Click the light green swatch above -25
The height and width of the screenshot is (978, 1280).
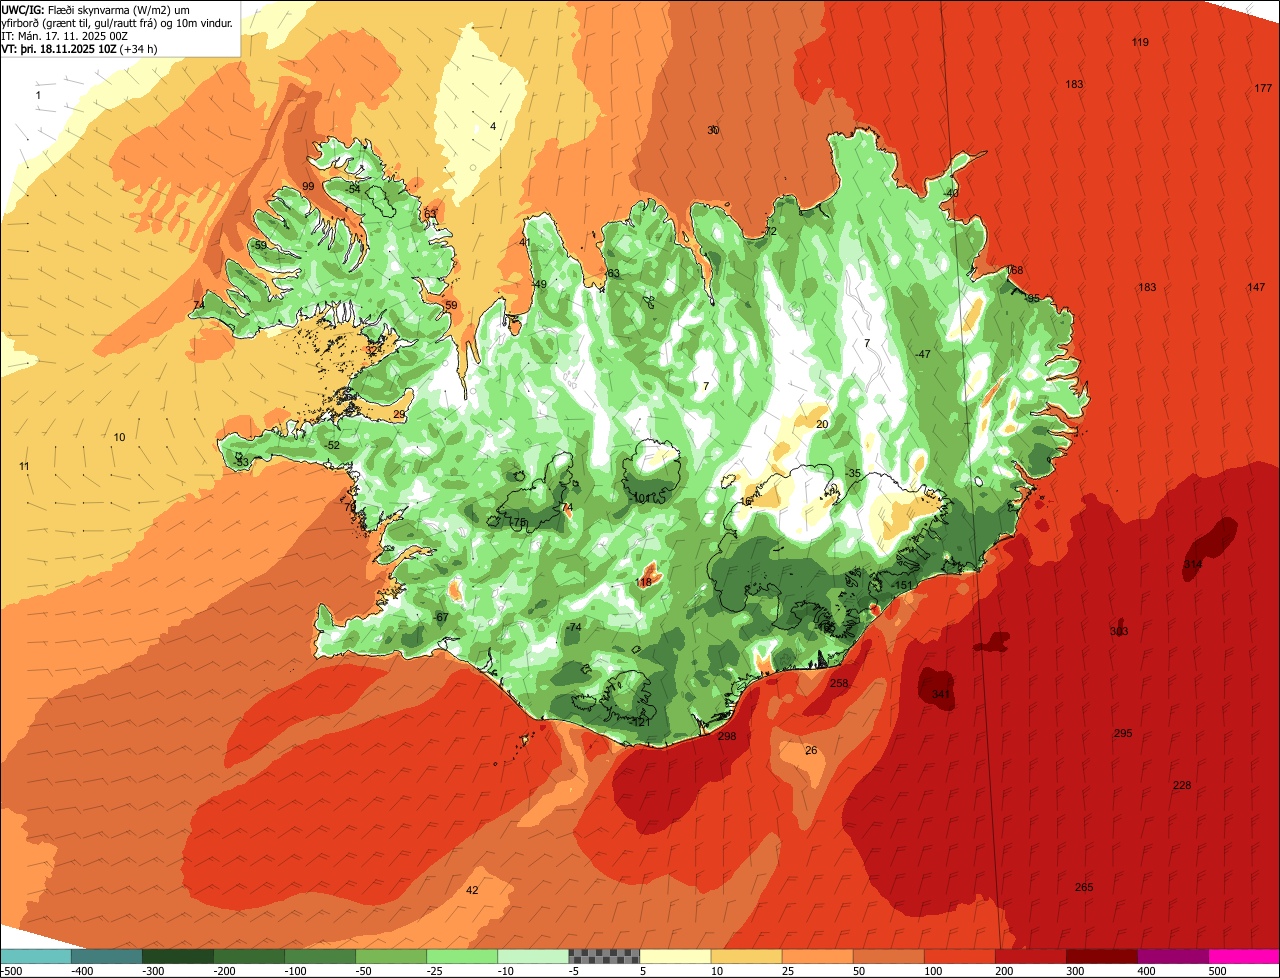(462, 956)
